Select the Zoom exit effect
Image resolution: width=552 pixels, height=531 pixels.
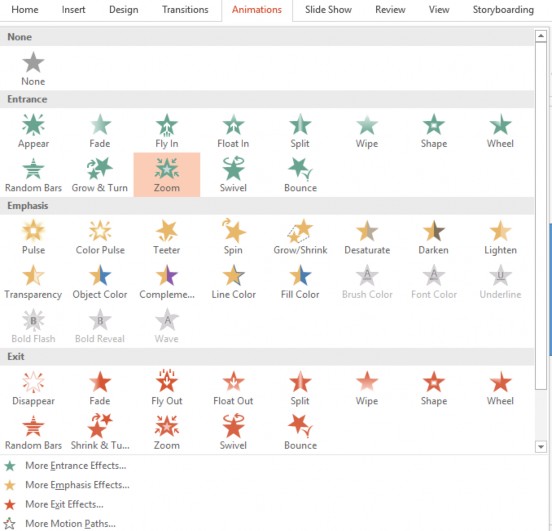(167, 432)
